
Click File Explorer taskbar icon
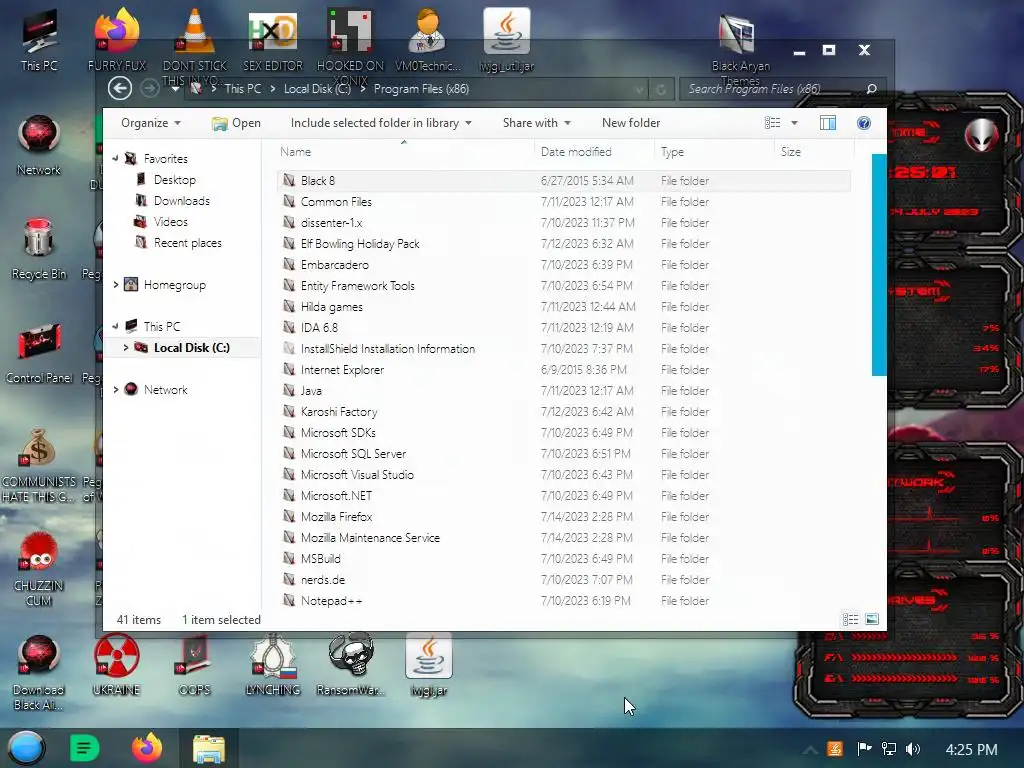[x=209, y=748]
